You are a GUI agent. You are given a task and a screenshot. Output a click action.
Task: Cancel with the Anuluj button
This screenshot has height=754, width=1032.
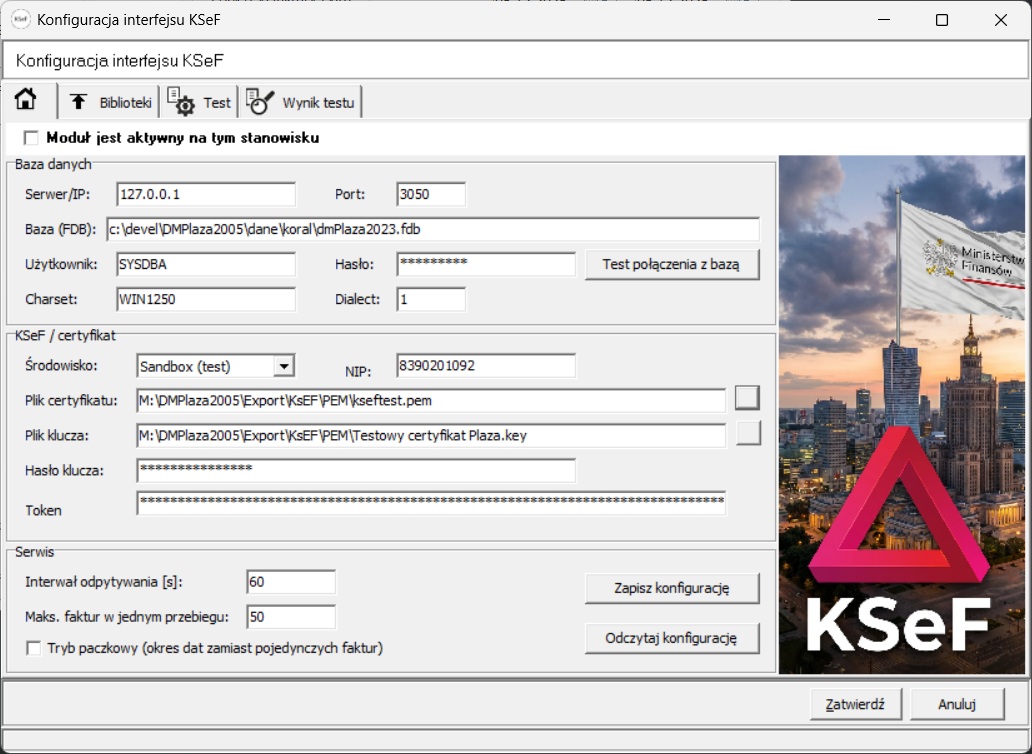957,704
